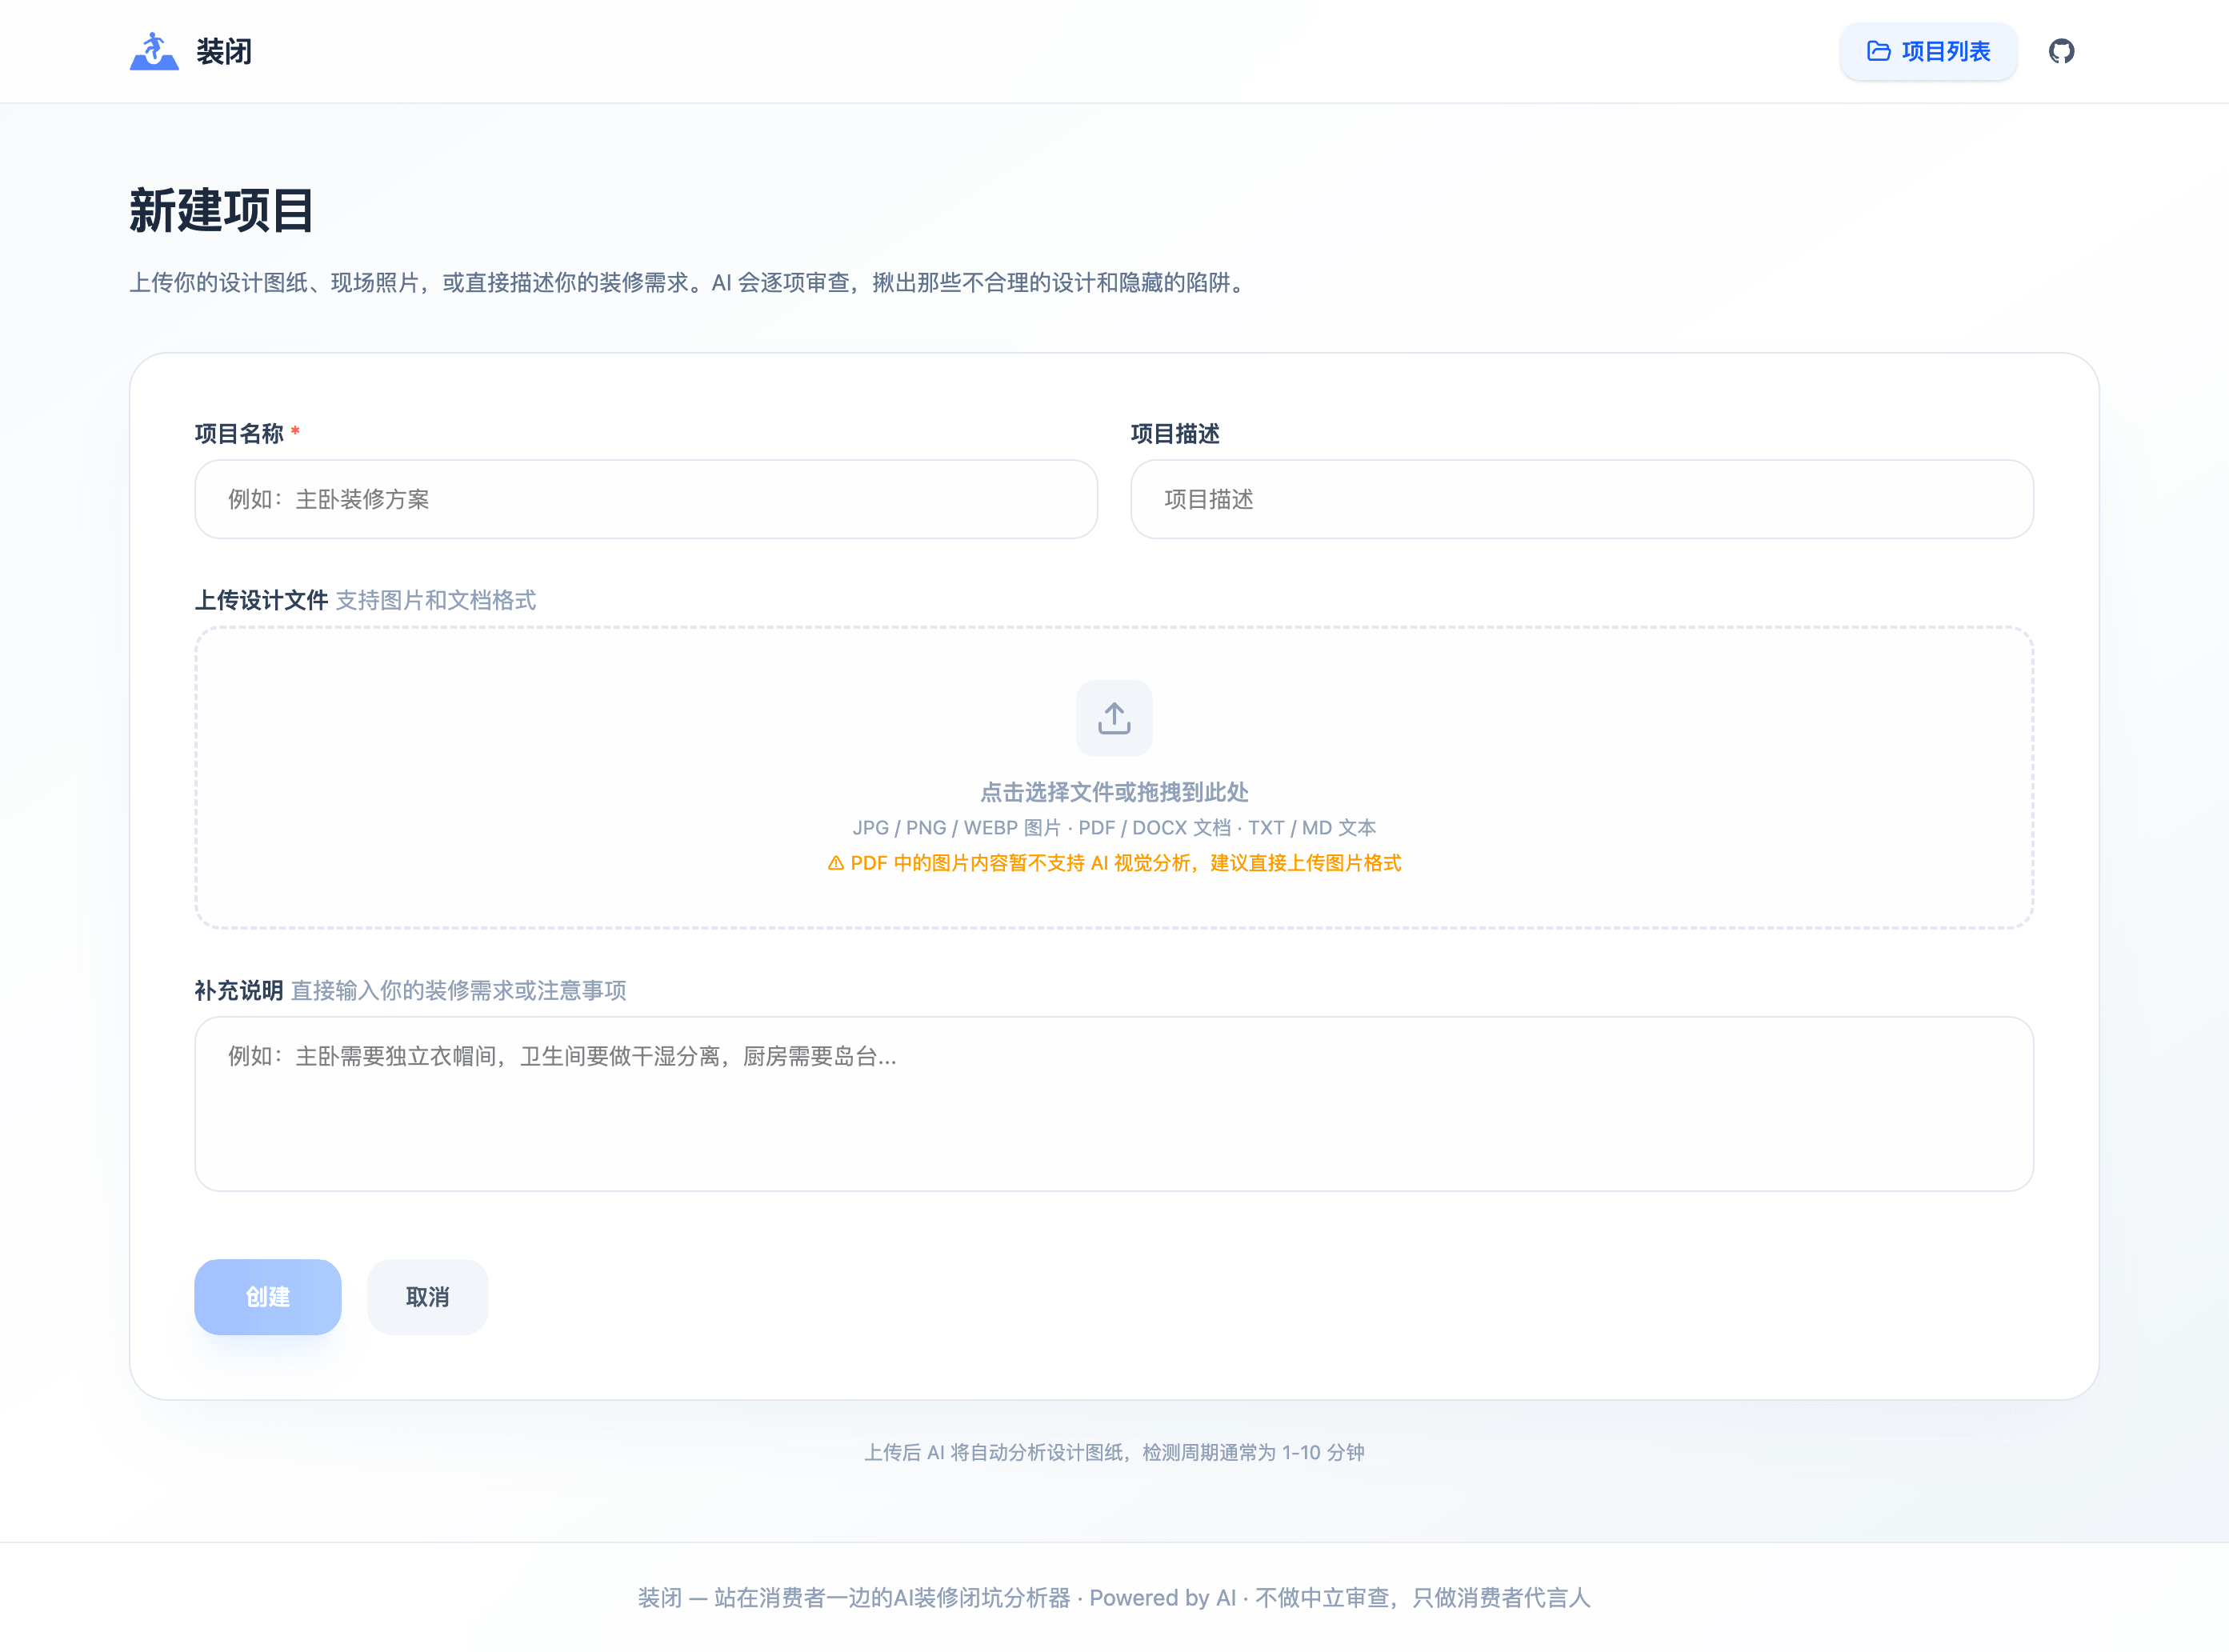The image size is (2229, 1652).
Task: Click the 上传后 AI 将自动分析 note
Action: pos(1114,1452)
